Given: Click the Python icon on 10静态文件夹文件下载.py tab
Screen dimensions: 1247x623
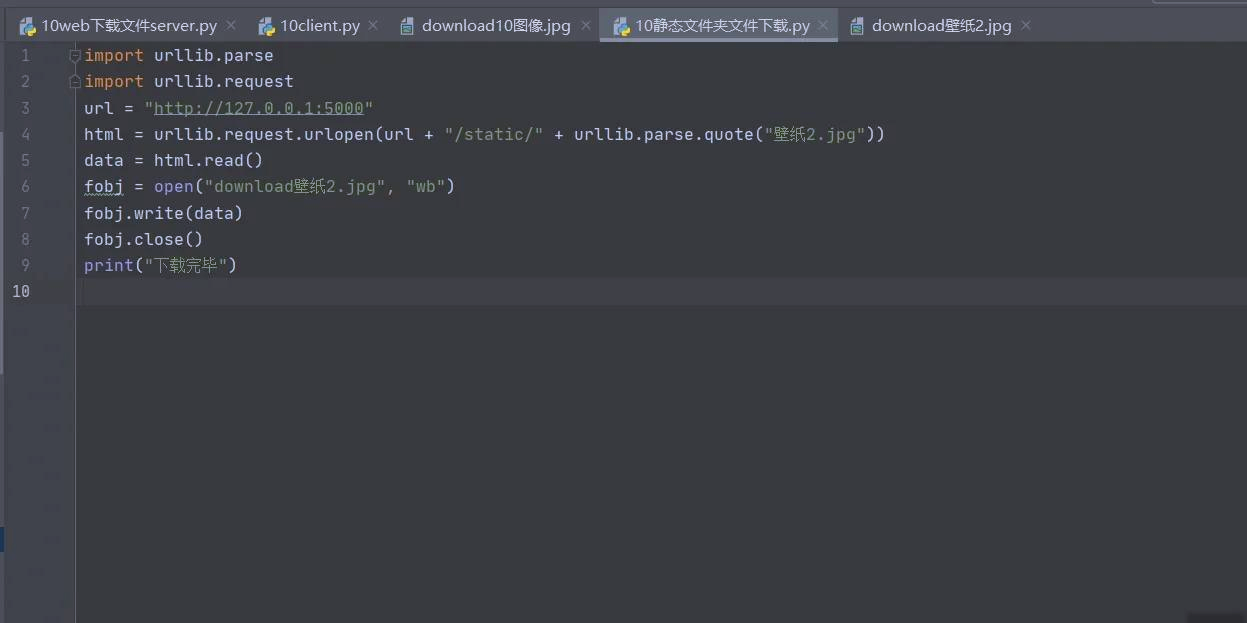Looking at the screenshot, I should [x=621, y=26].
